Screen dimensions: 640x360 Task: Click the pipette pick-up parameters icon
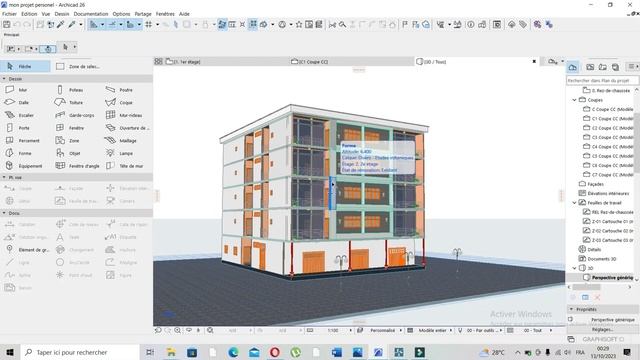61,24
